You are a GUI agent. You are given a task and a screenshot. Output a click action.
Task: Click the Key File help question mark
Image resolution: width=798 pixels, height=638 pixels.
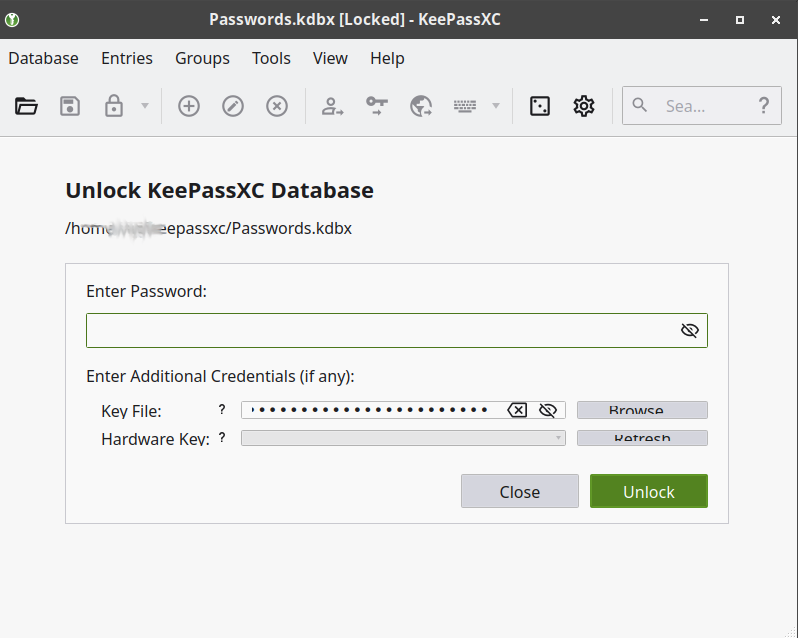point(222,409)
